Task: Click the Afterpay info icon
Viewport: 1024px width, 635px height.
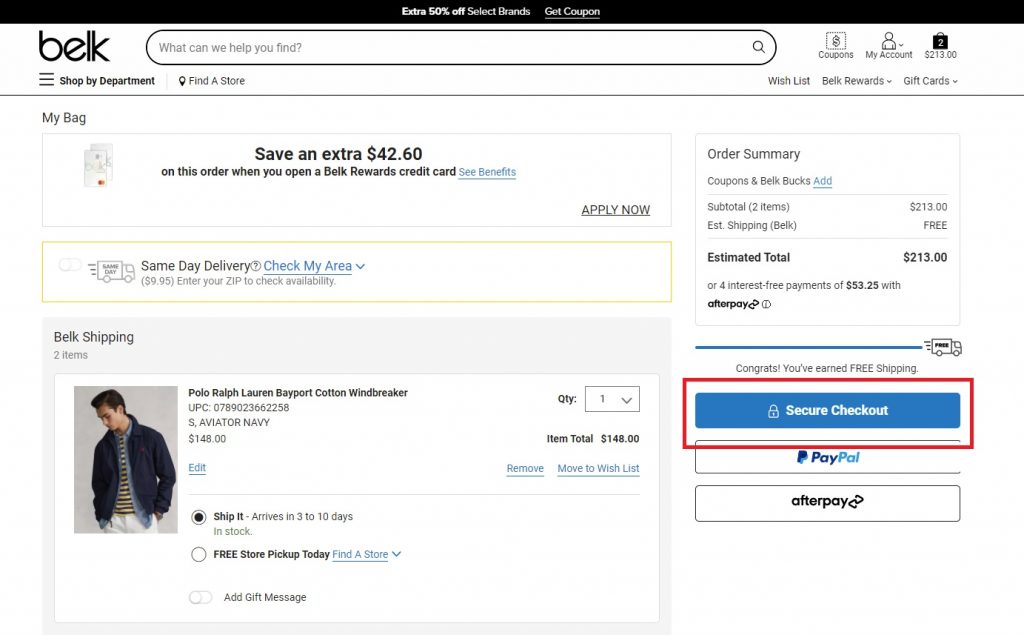Action: [x=766, y=304]
